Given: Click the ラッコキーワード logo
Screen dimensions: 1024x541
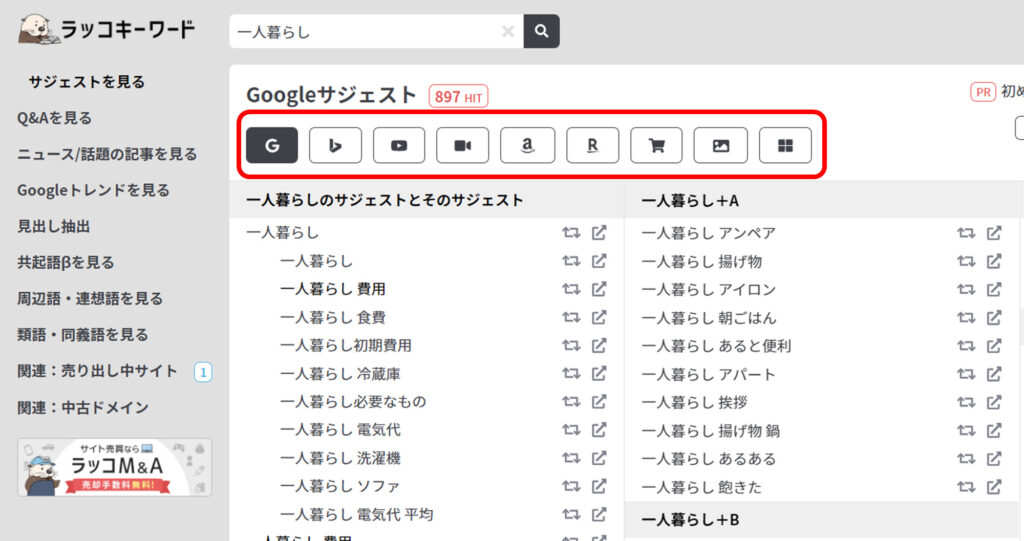Looking at the screenshot, I should tap(106, 29).
